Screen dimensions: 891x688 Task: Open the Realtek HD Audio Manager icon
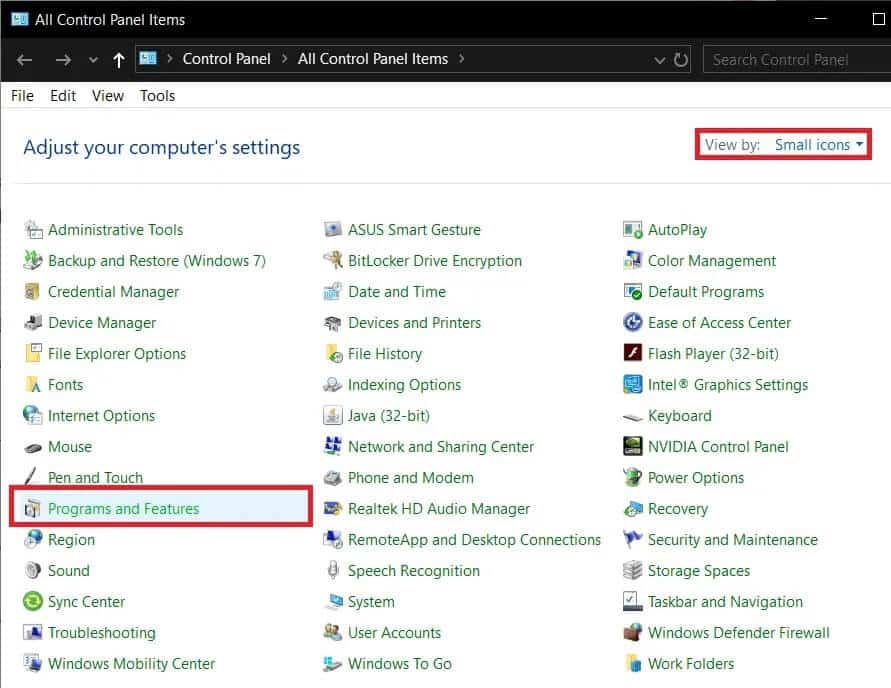[x=332, y=508]
